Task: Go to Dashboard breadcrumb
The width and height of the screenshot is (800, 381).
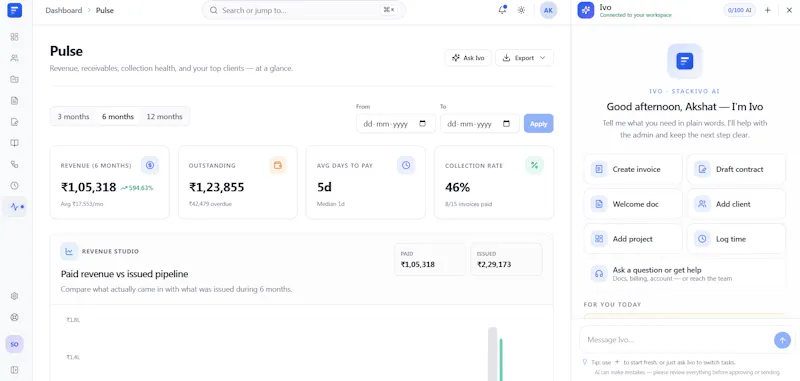Action: coord(64,10)
